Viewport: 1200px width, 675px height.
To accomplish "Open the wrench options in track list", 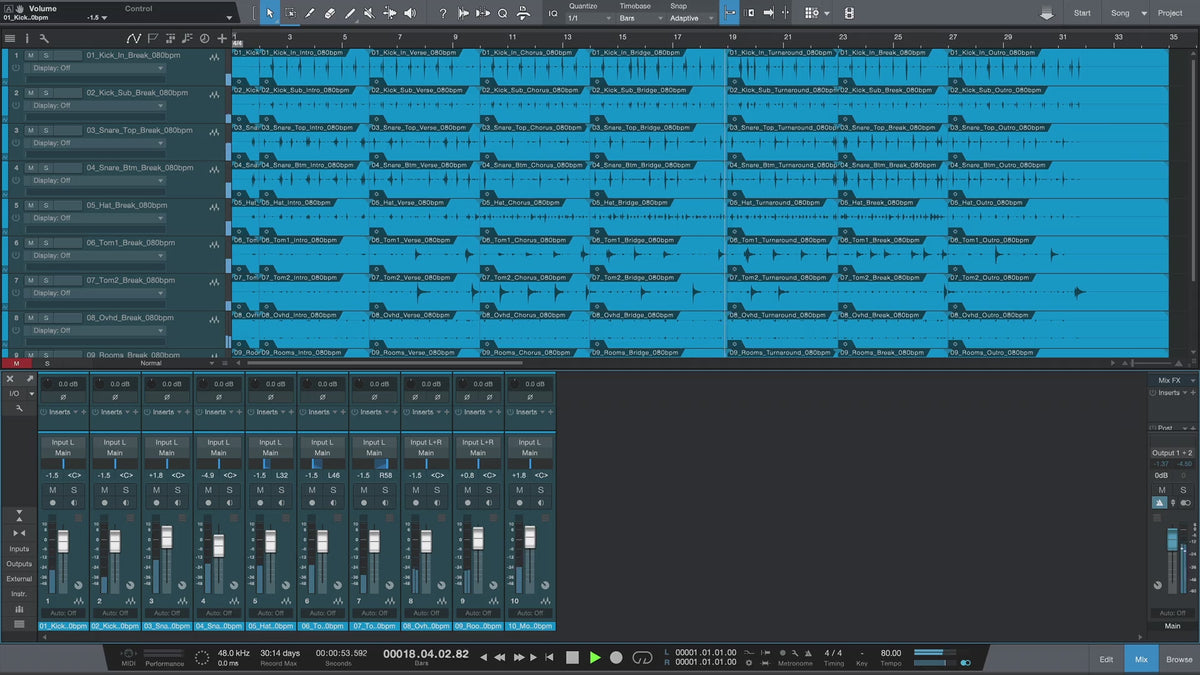I will tap(44, 38).
